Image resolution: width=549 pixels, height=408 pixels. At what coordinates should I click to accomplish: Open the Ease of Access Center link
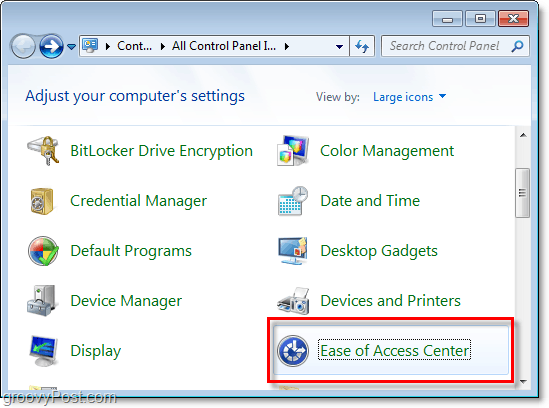click(395, 351)
